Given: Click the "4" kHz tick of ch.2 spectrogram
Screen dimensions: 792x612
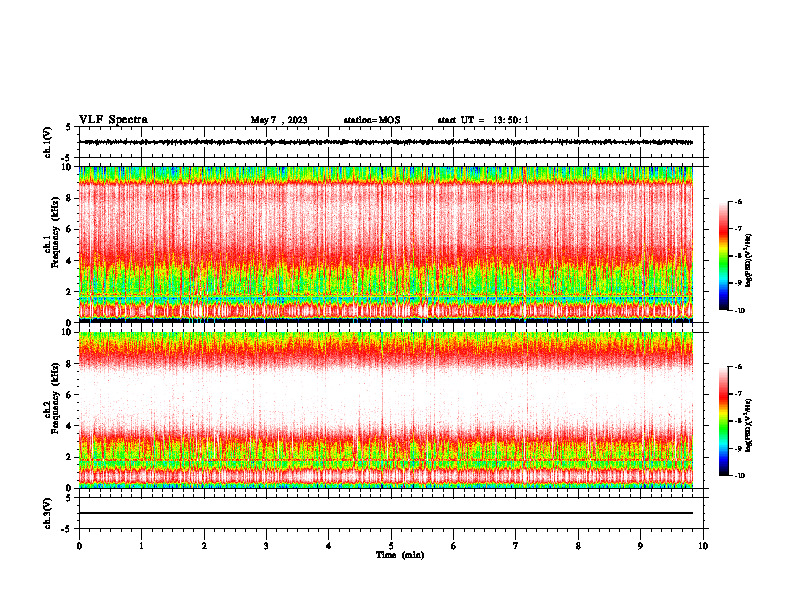Looking at the screenshot, I should point(69,426).
